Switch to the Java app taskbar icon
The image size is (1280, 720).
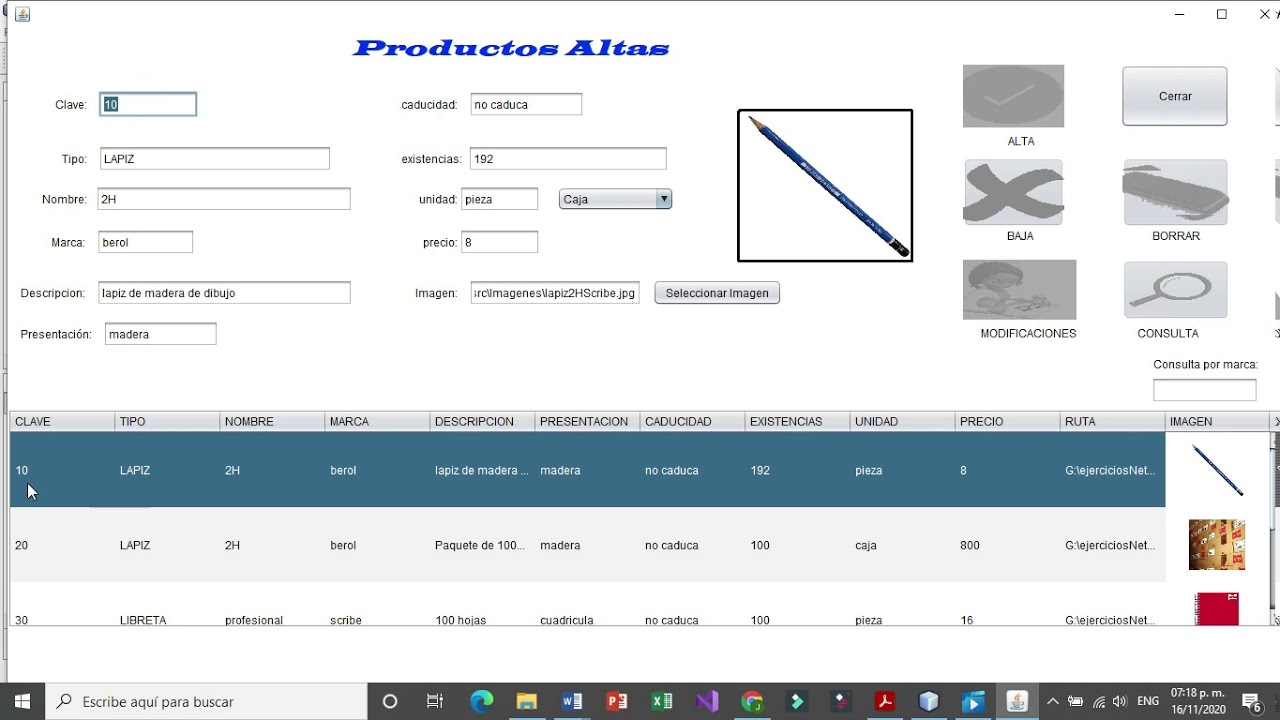pos(1017,702)
